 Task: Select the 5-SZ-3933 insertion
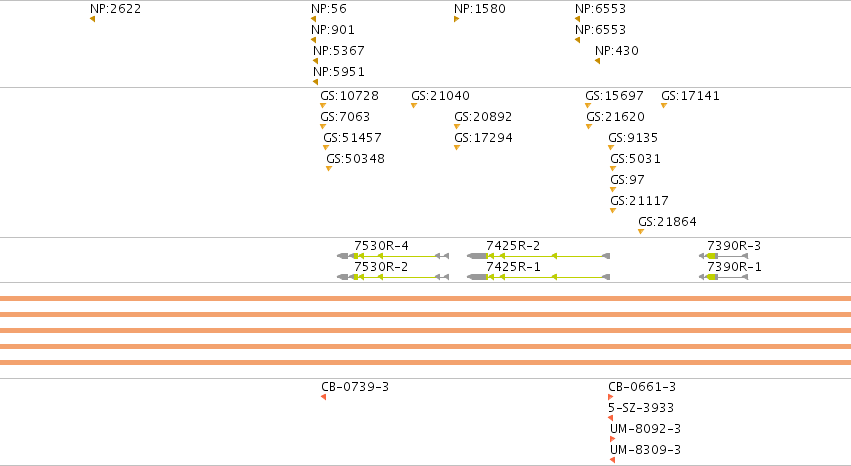pyautogui.click(x=641, y=408)
